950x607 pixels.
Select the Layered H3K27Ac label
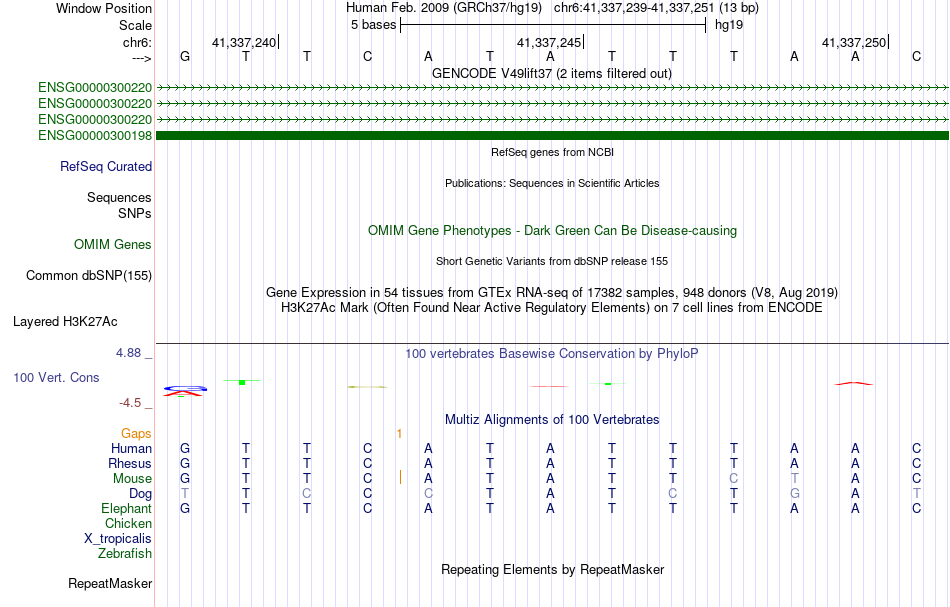65,322
